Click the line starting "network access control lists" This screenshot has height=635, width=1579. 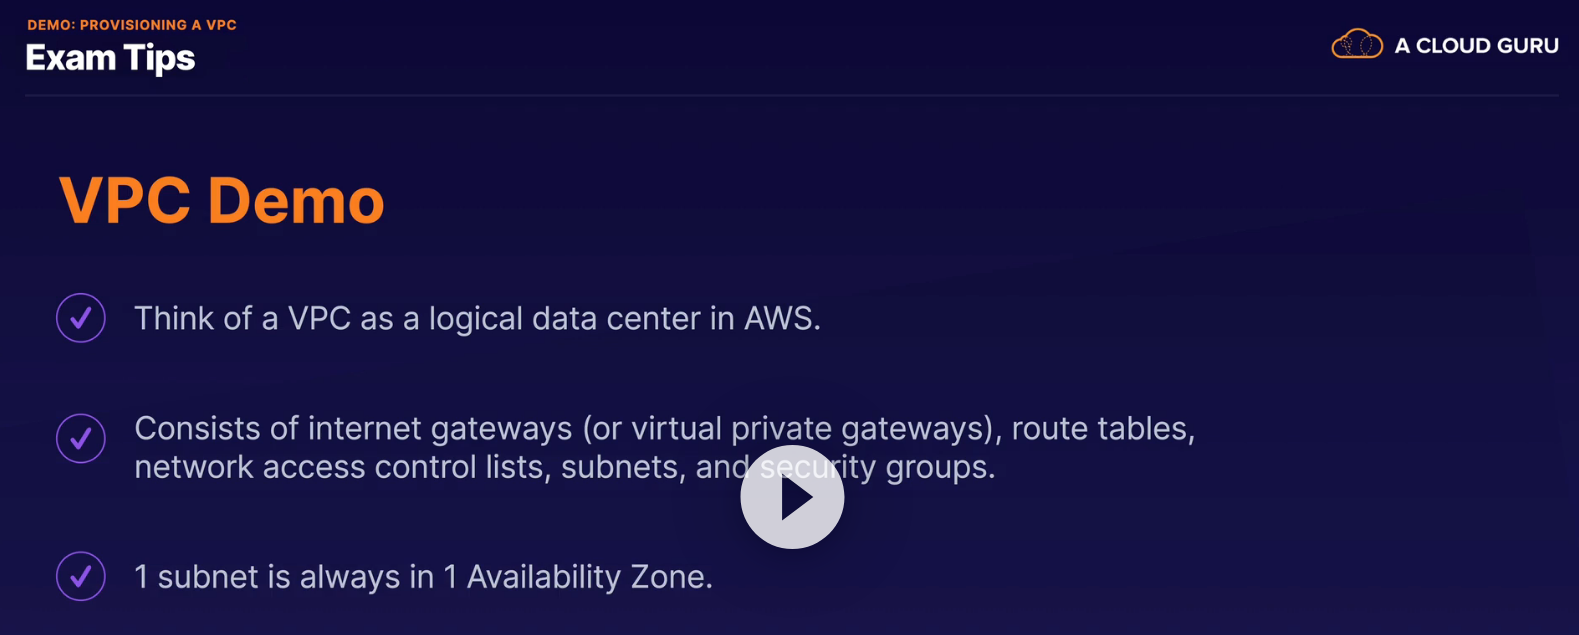point(340,467)
